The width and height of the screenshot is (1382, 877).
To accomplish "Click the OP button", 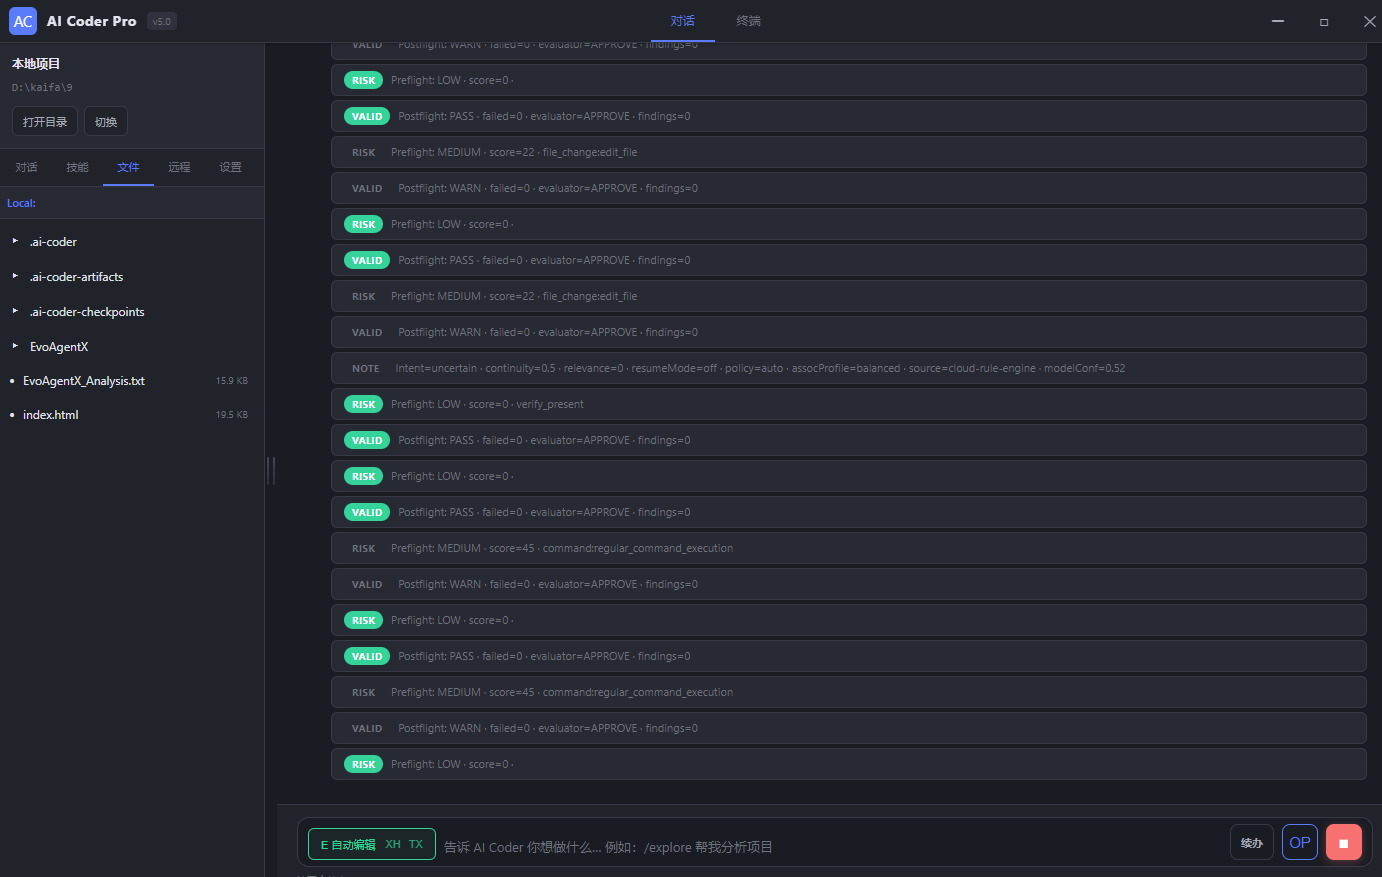I will [x=1300, y=843].
